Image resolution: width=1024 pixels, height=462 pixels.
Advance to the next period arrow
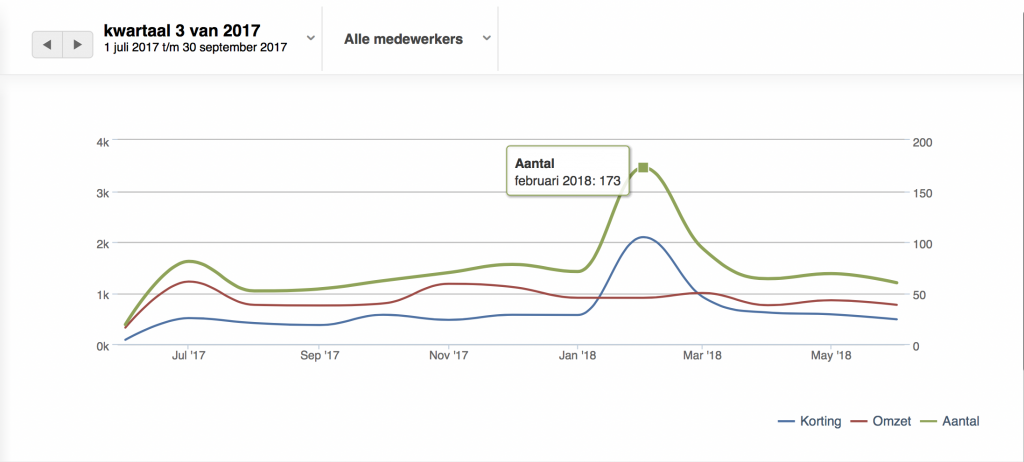[76, 45]
